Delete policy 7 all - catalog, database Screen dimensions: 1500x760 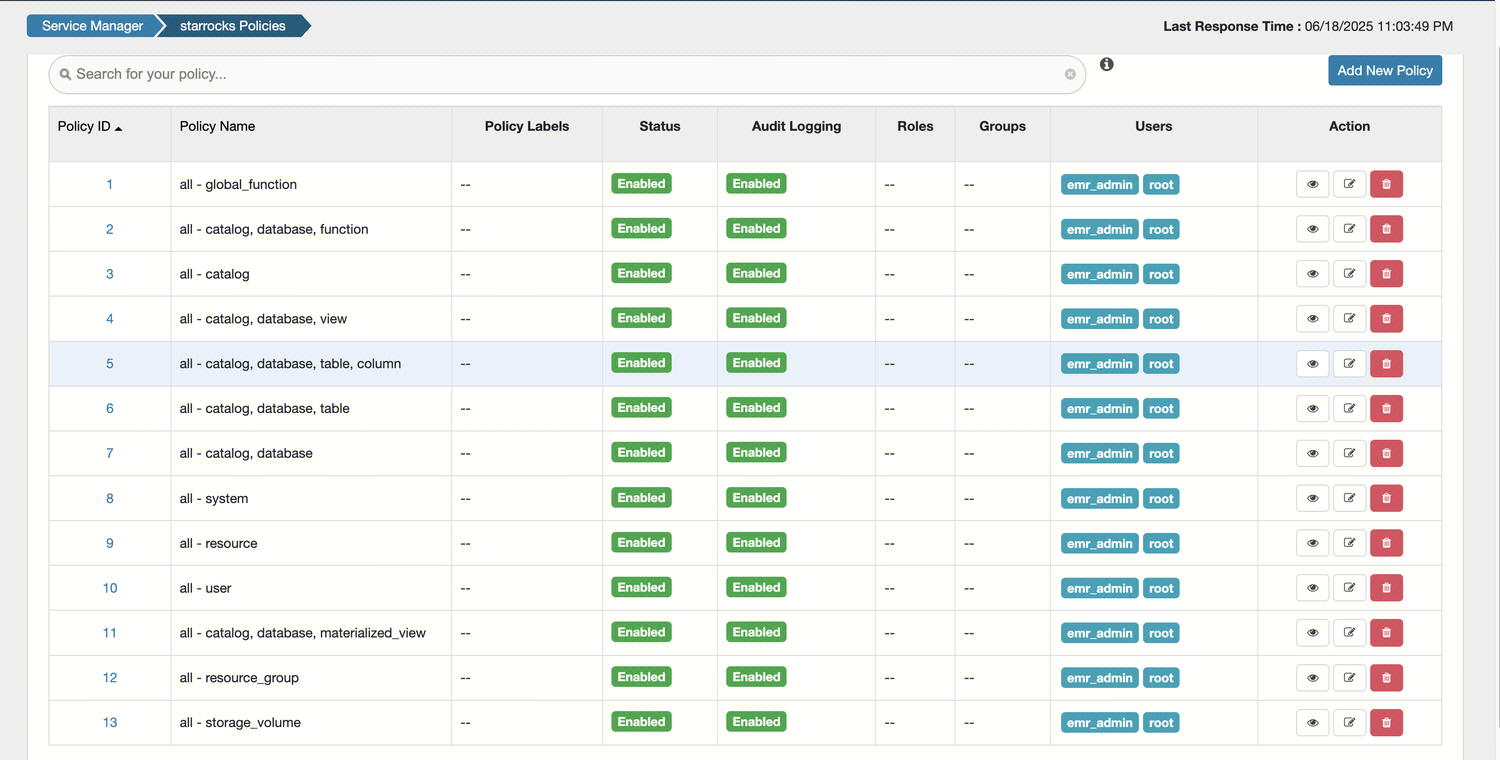(1386, 453)
